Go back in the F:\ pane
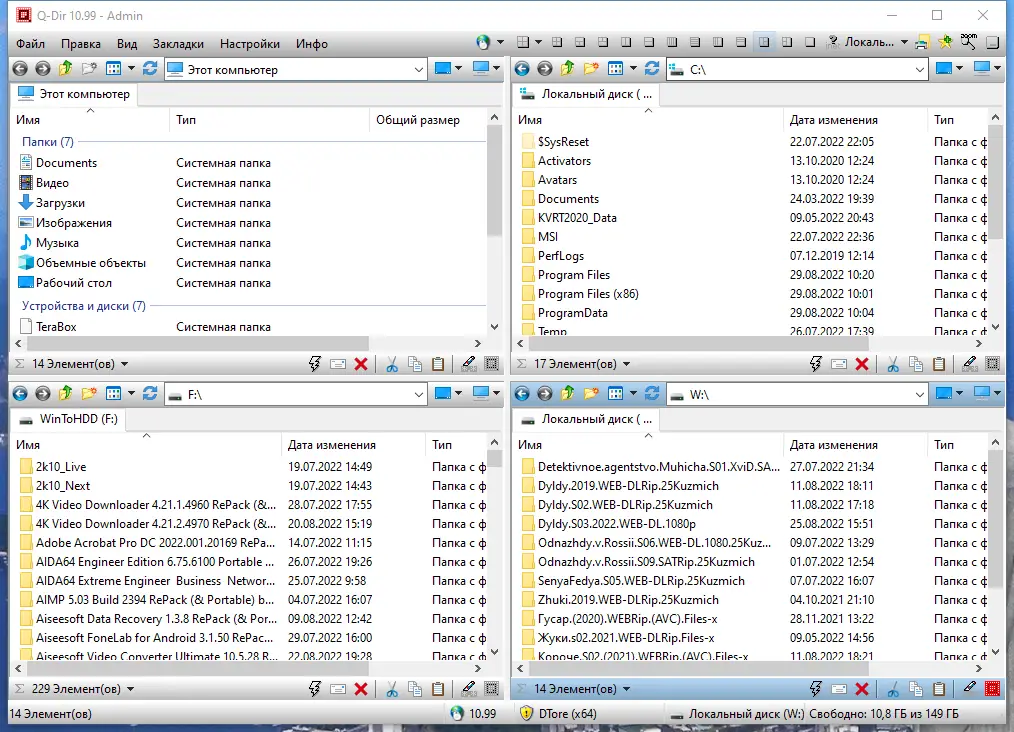 click(x=20, y=394)
